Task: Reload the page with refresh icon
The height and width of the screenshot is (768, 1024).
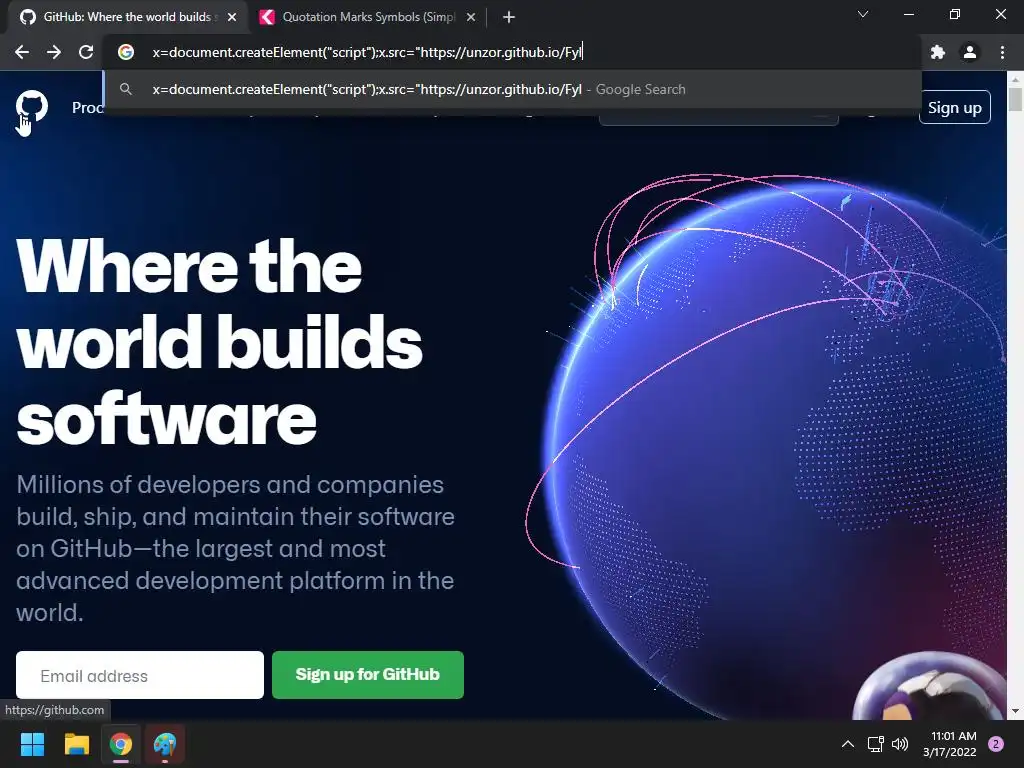Action: (x=86, y=52)
